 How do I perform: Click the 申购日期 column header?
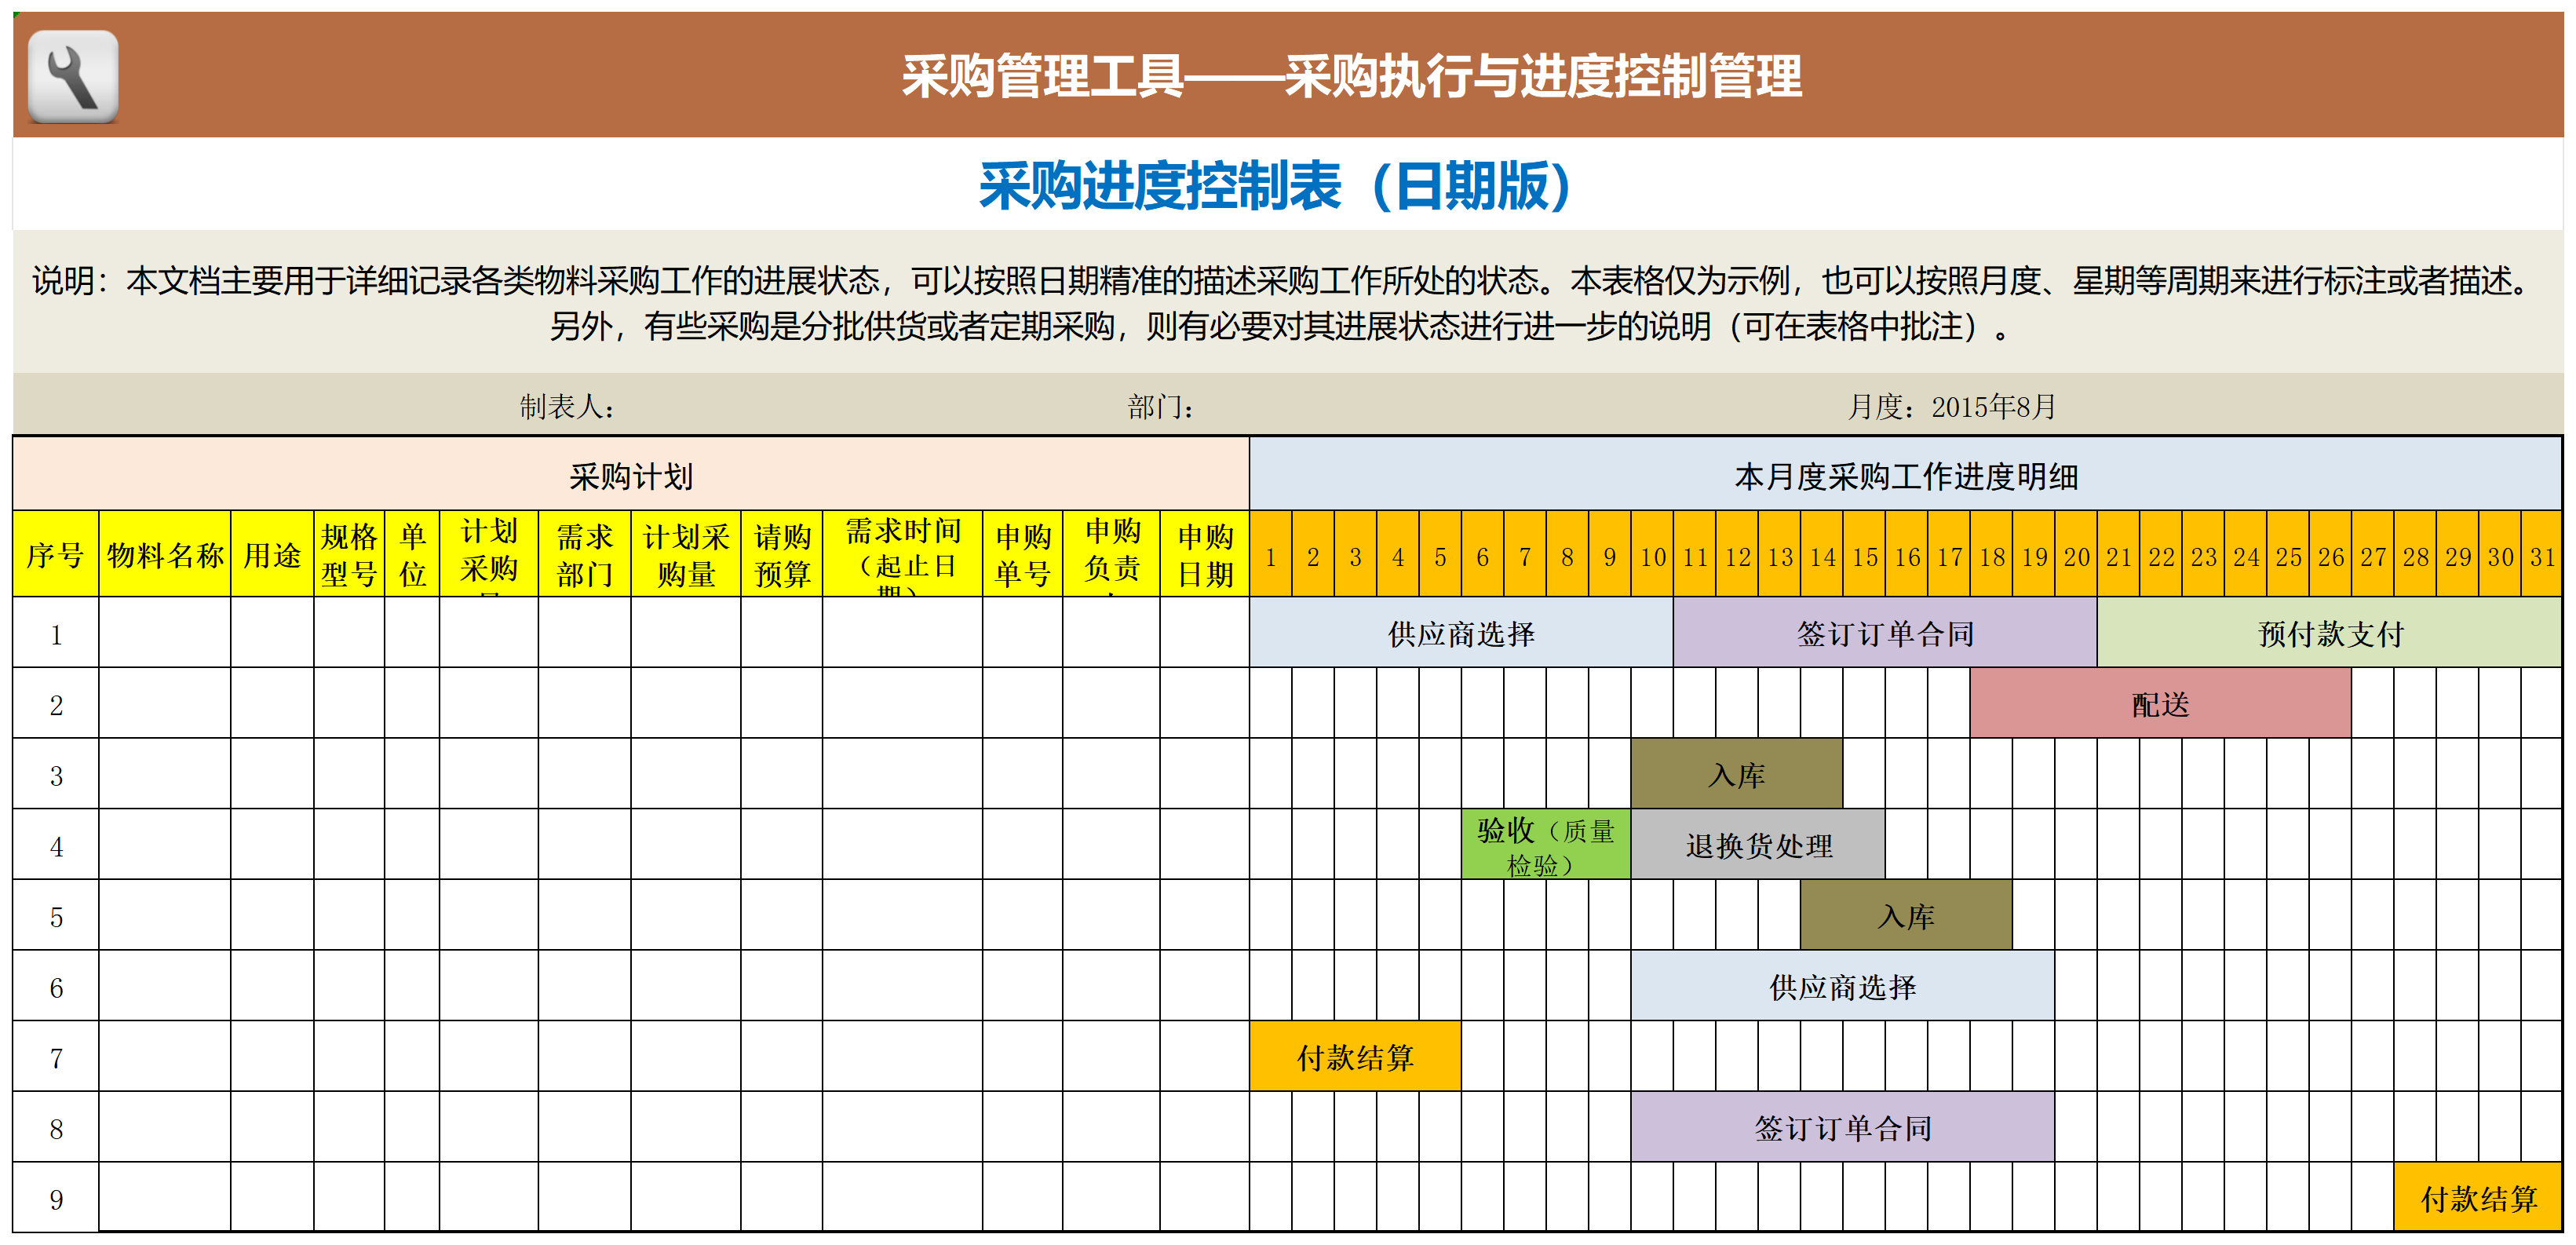tap(1205, 555)
